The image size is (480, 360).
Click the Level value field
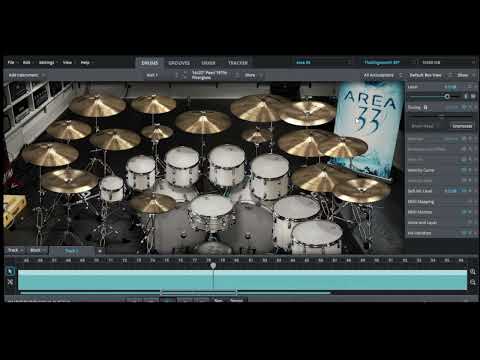[x=450, y=87]
